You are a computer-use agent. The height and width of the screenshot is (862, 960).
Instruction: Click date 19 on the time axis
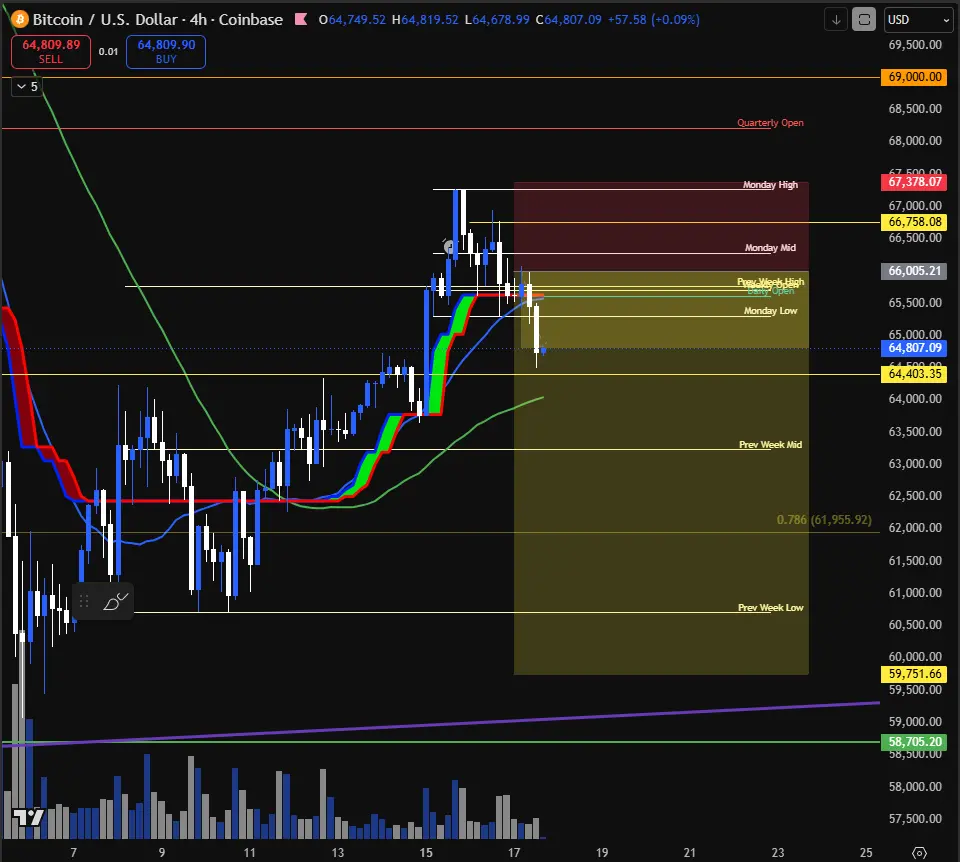pyautogui.click(x=602, y=852)
